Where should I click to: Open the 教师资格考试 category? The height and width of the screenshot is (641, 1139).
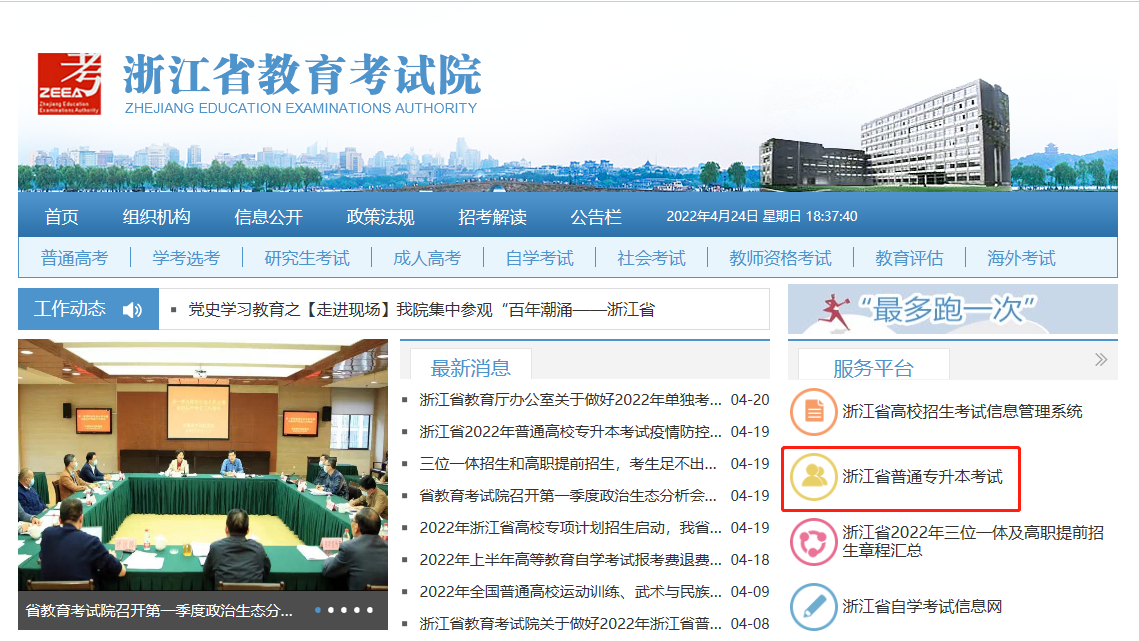[780, 259]
